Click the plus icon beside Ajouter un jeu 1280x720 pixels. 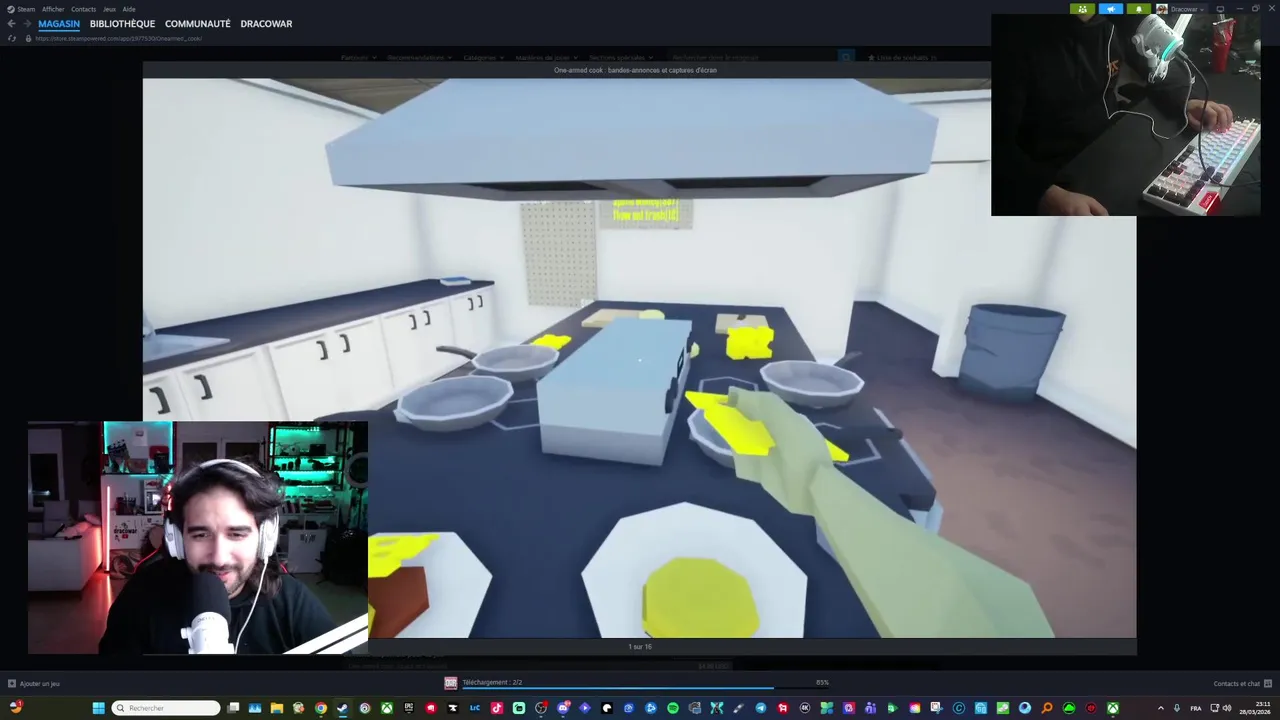tap(12, 684)
